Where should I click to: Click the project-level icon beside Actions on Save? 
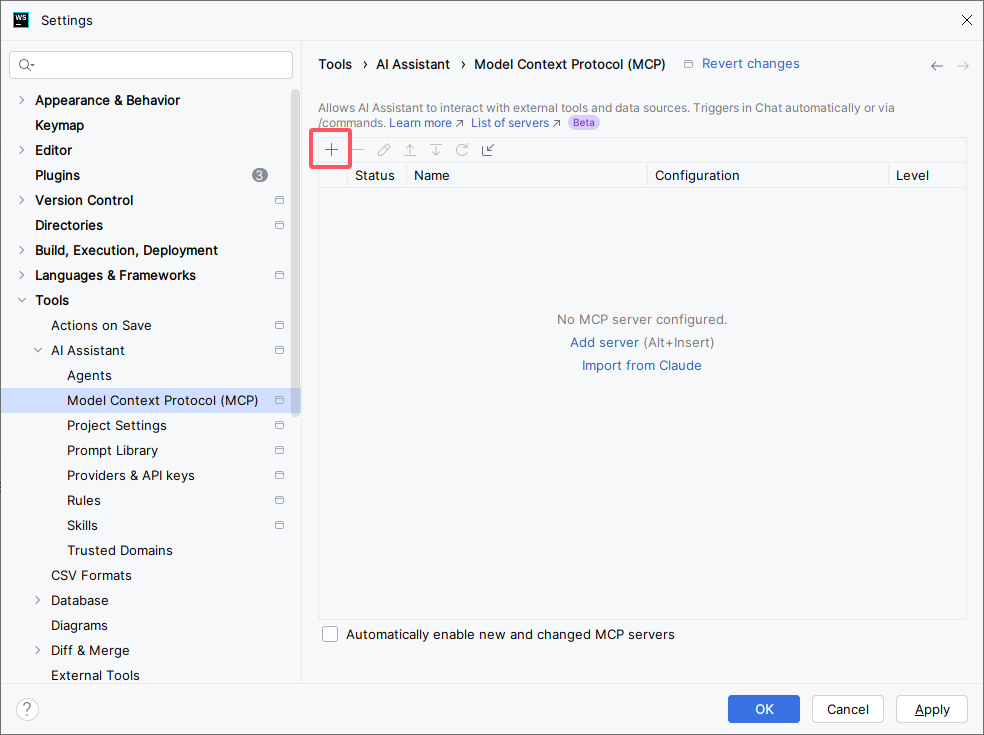pos(279,325)
